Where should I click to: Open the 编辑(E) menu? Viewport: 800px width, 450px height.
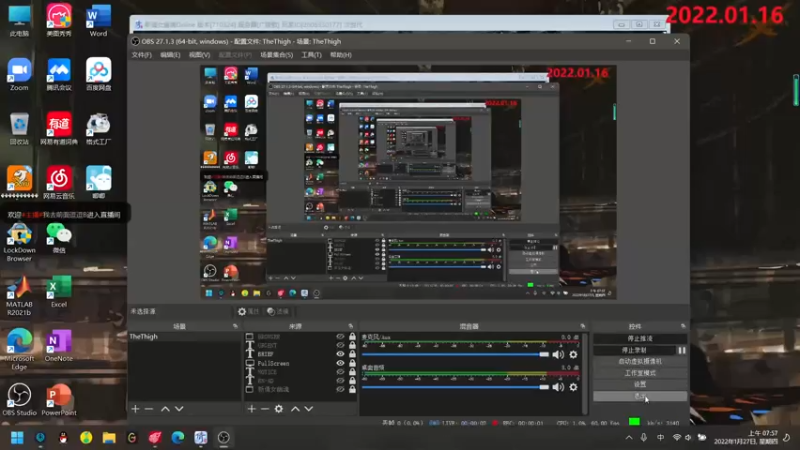tap(170, 55)
